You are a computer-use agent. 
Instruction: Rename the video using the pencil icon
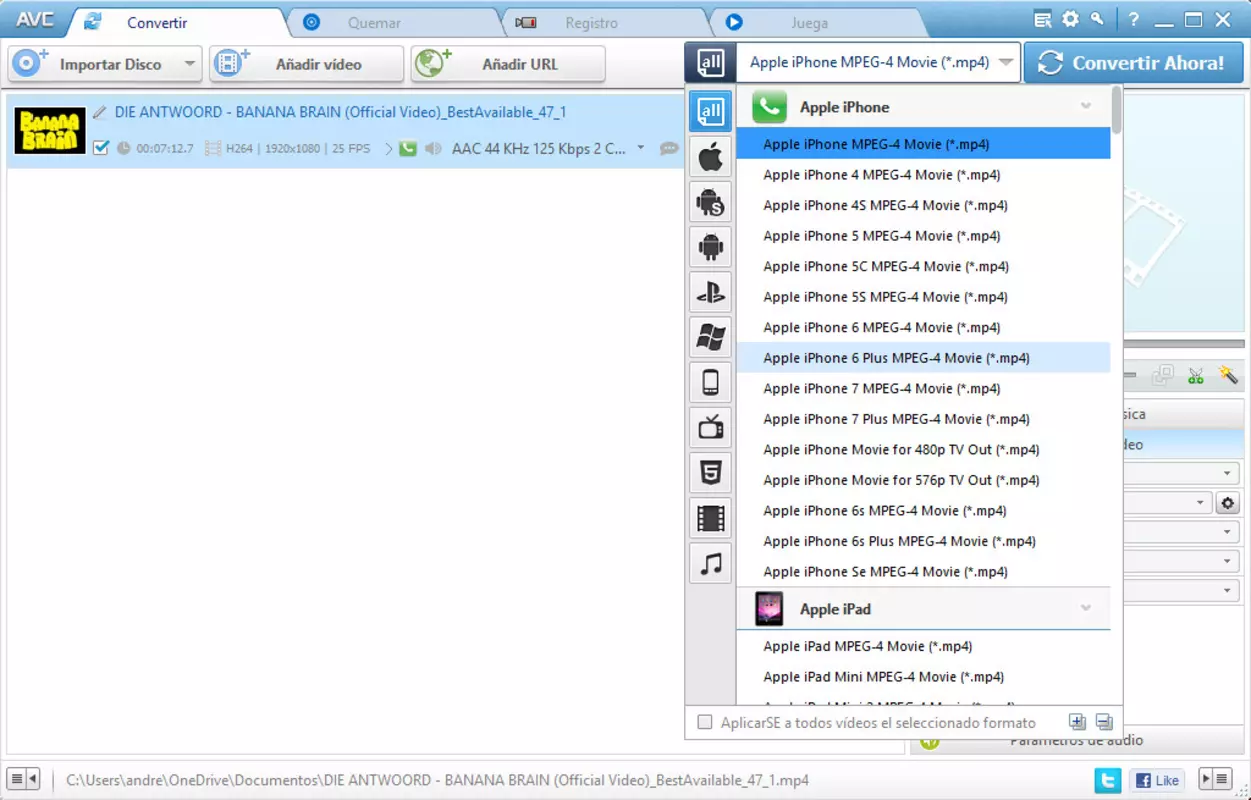pos(100,113)
